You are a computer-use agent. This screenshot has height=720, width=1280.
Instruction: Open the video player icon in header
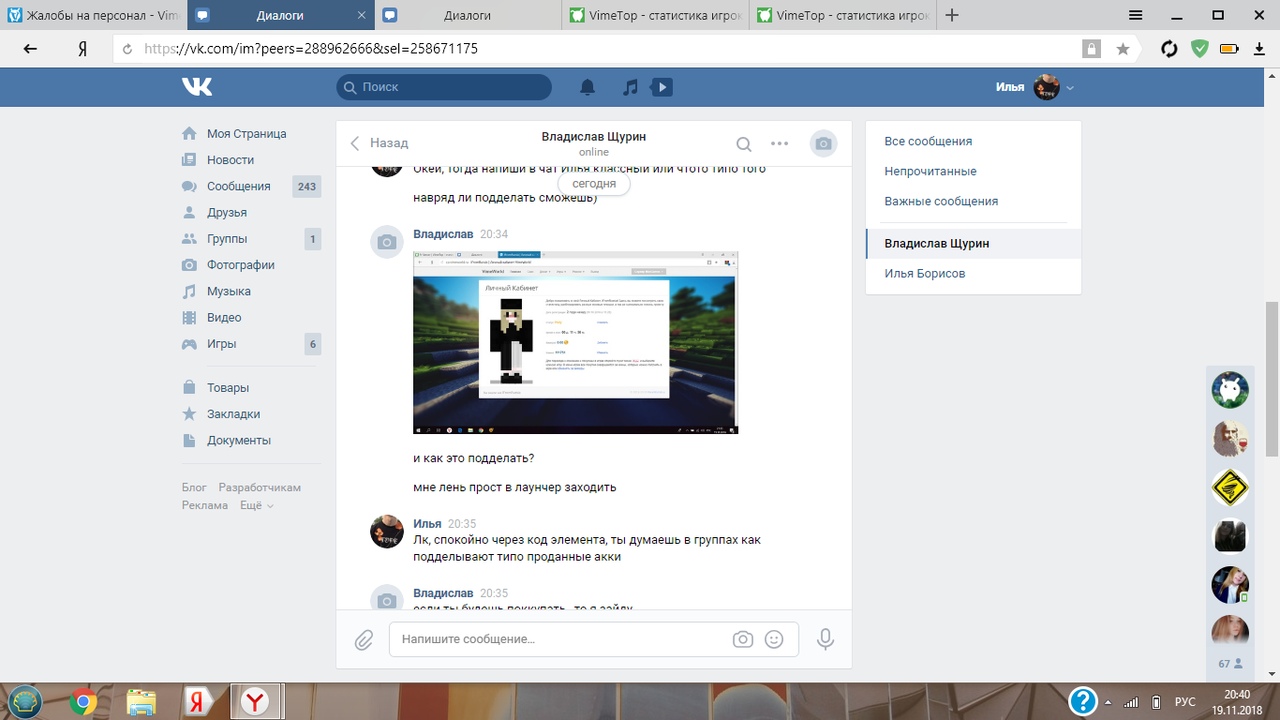pos(660,87)
